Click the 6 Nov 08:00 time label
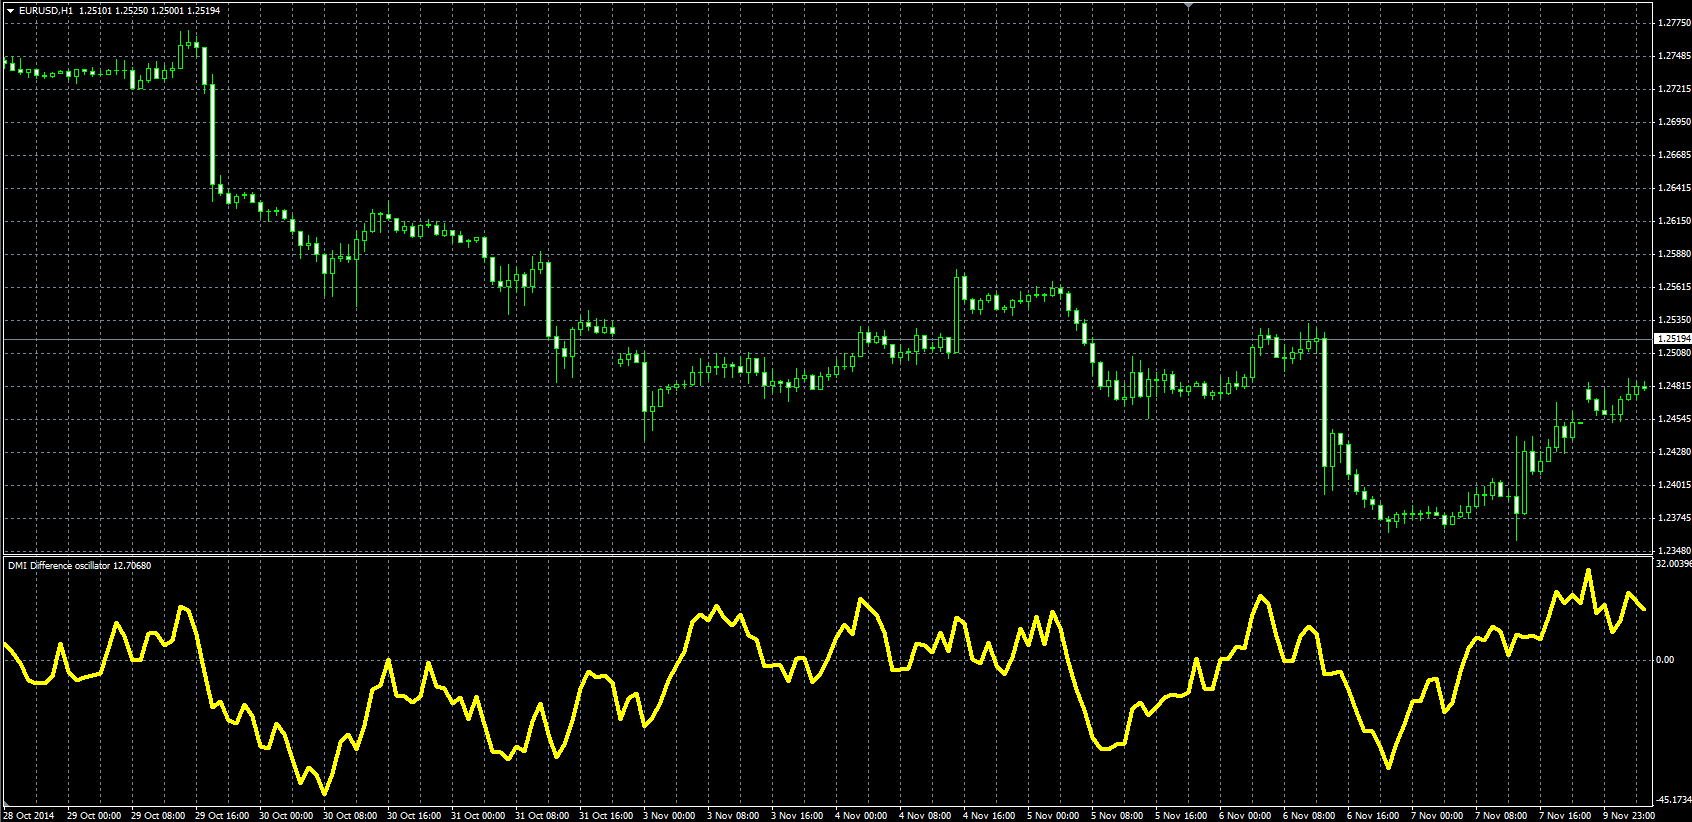Viewport: 1692px width, 822px height. [x=1310, y=816]
